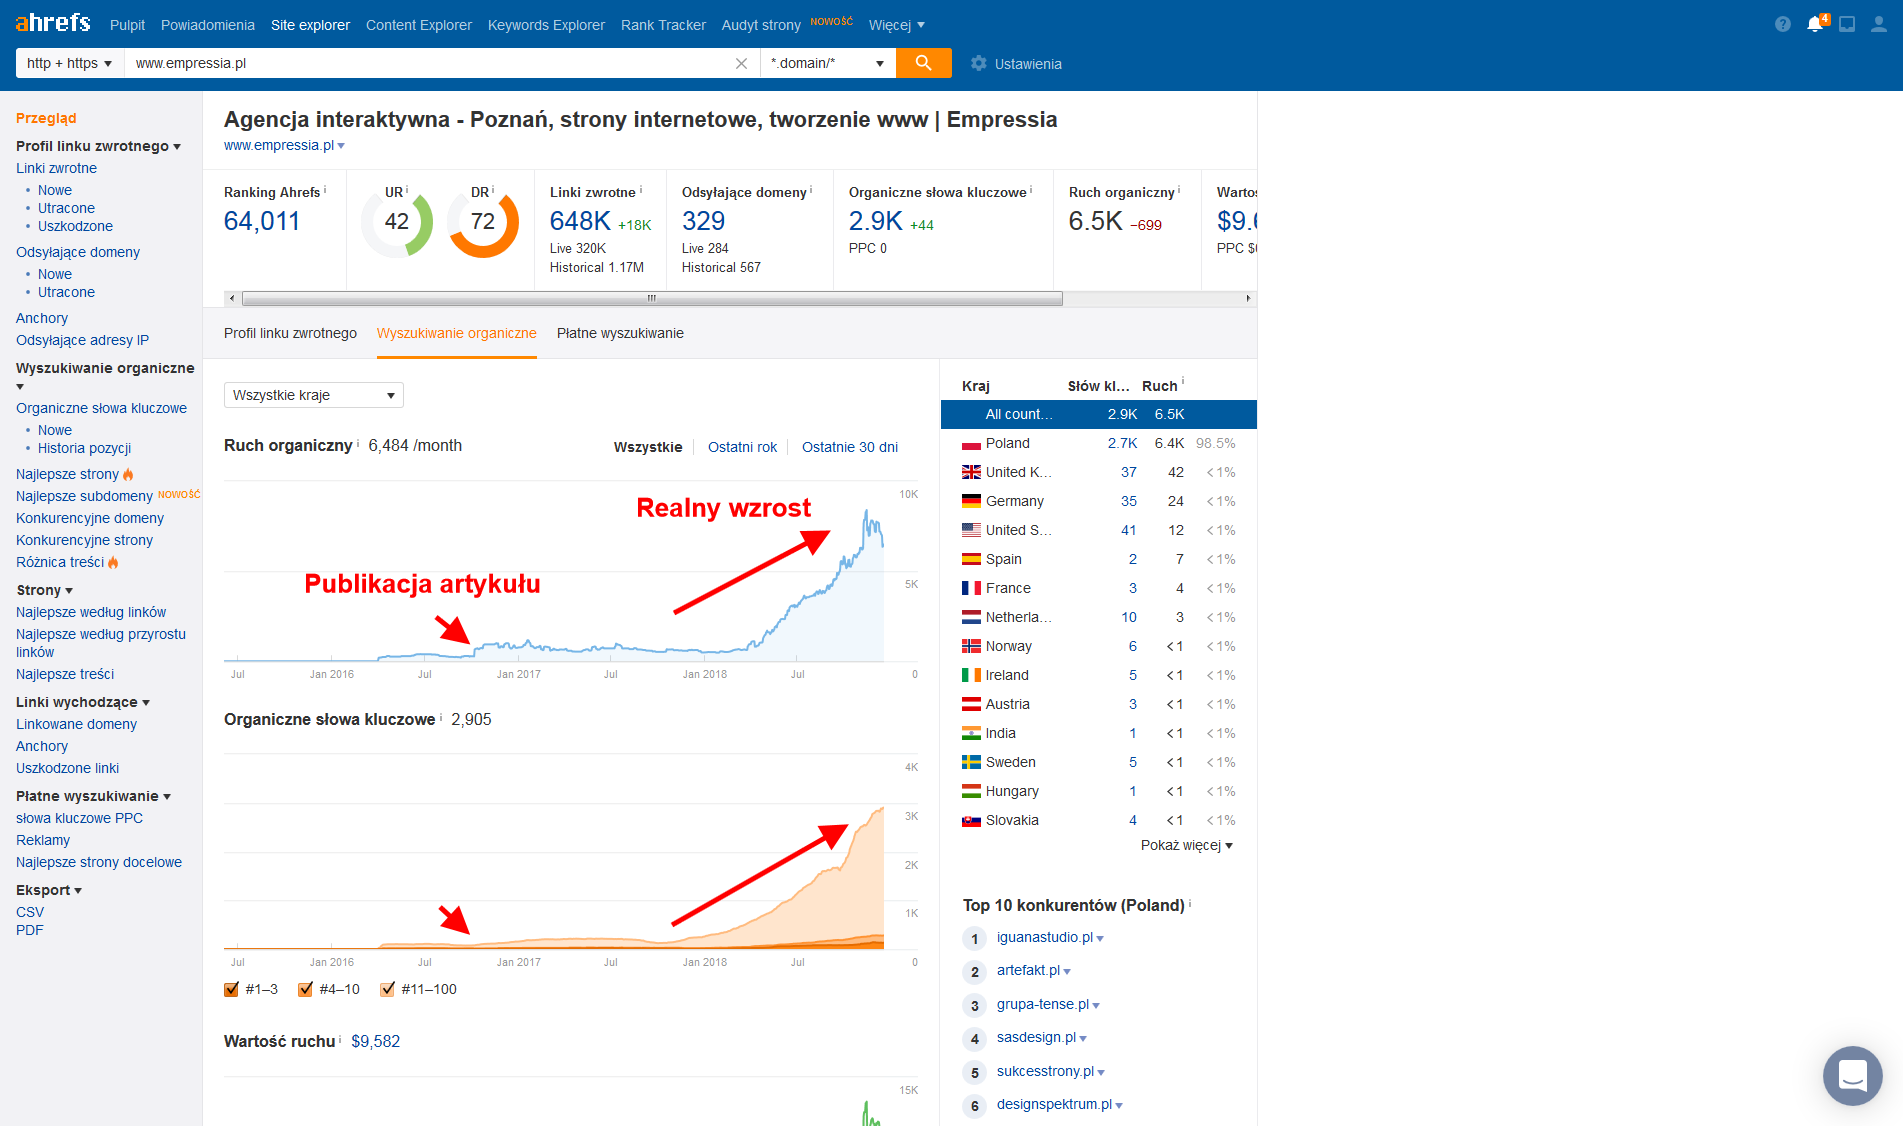
Task: Go to Content Explorer
Action: tap(419, 25)
